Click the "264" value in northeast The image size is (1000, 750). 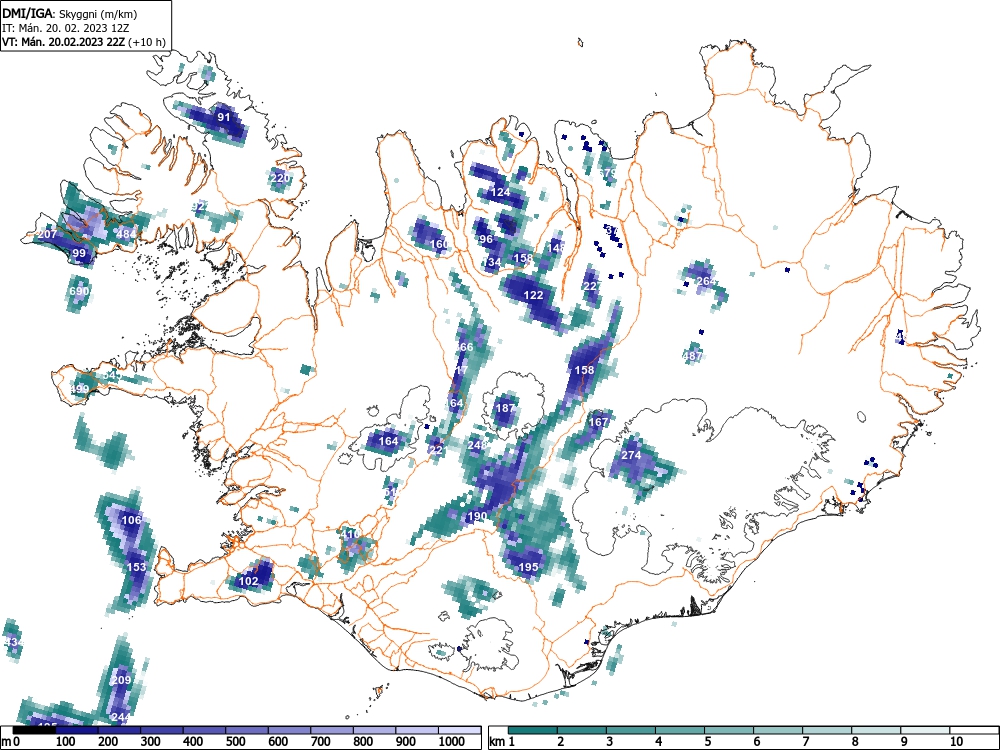705,281
